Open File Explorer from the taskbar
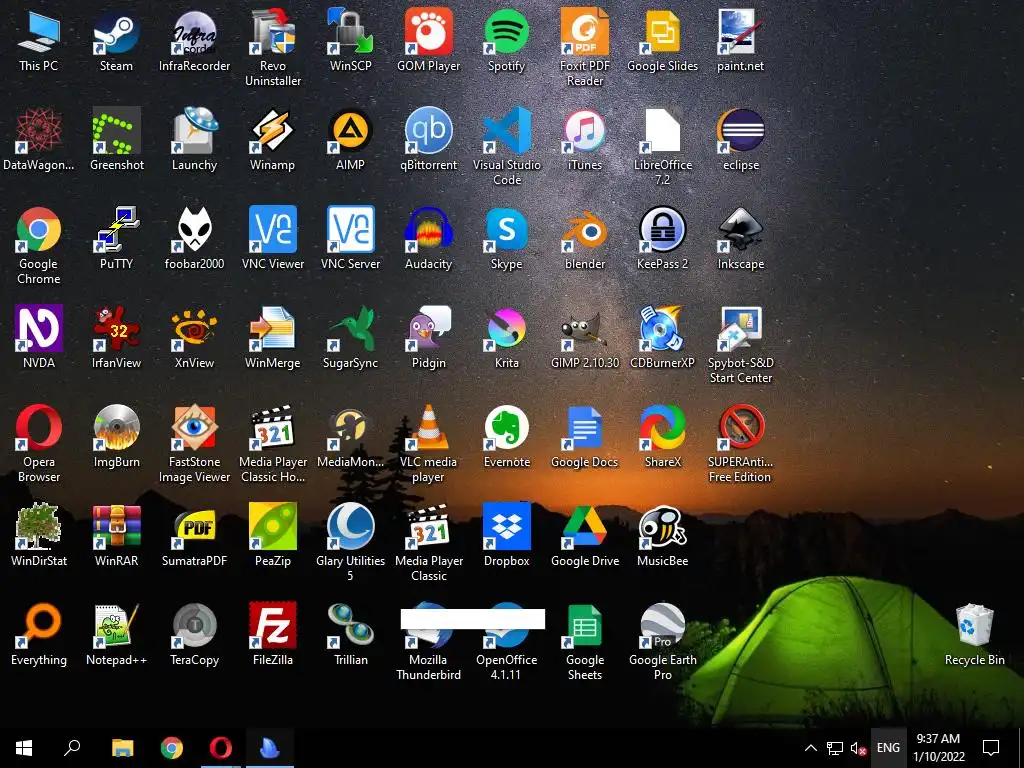The height and width of the screenshot is (768, 1024). [122, 747]
